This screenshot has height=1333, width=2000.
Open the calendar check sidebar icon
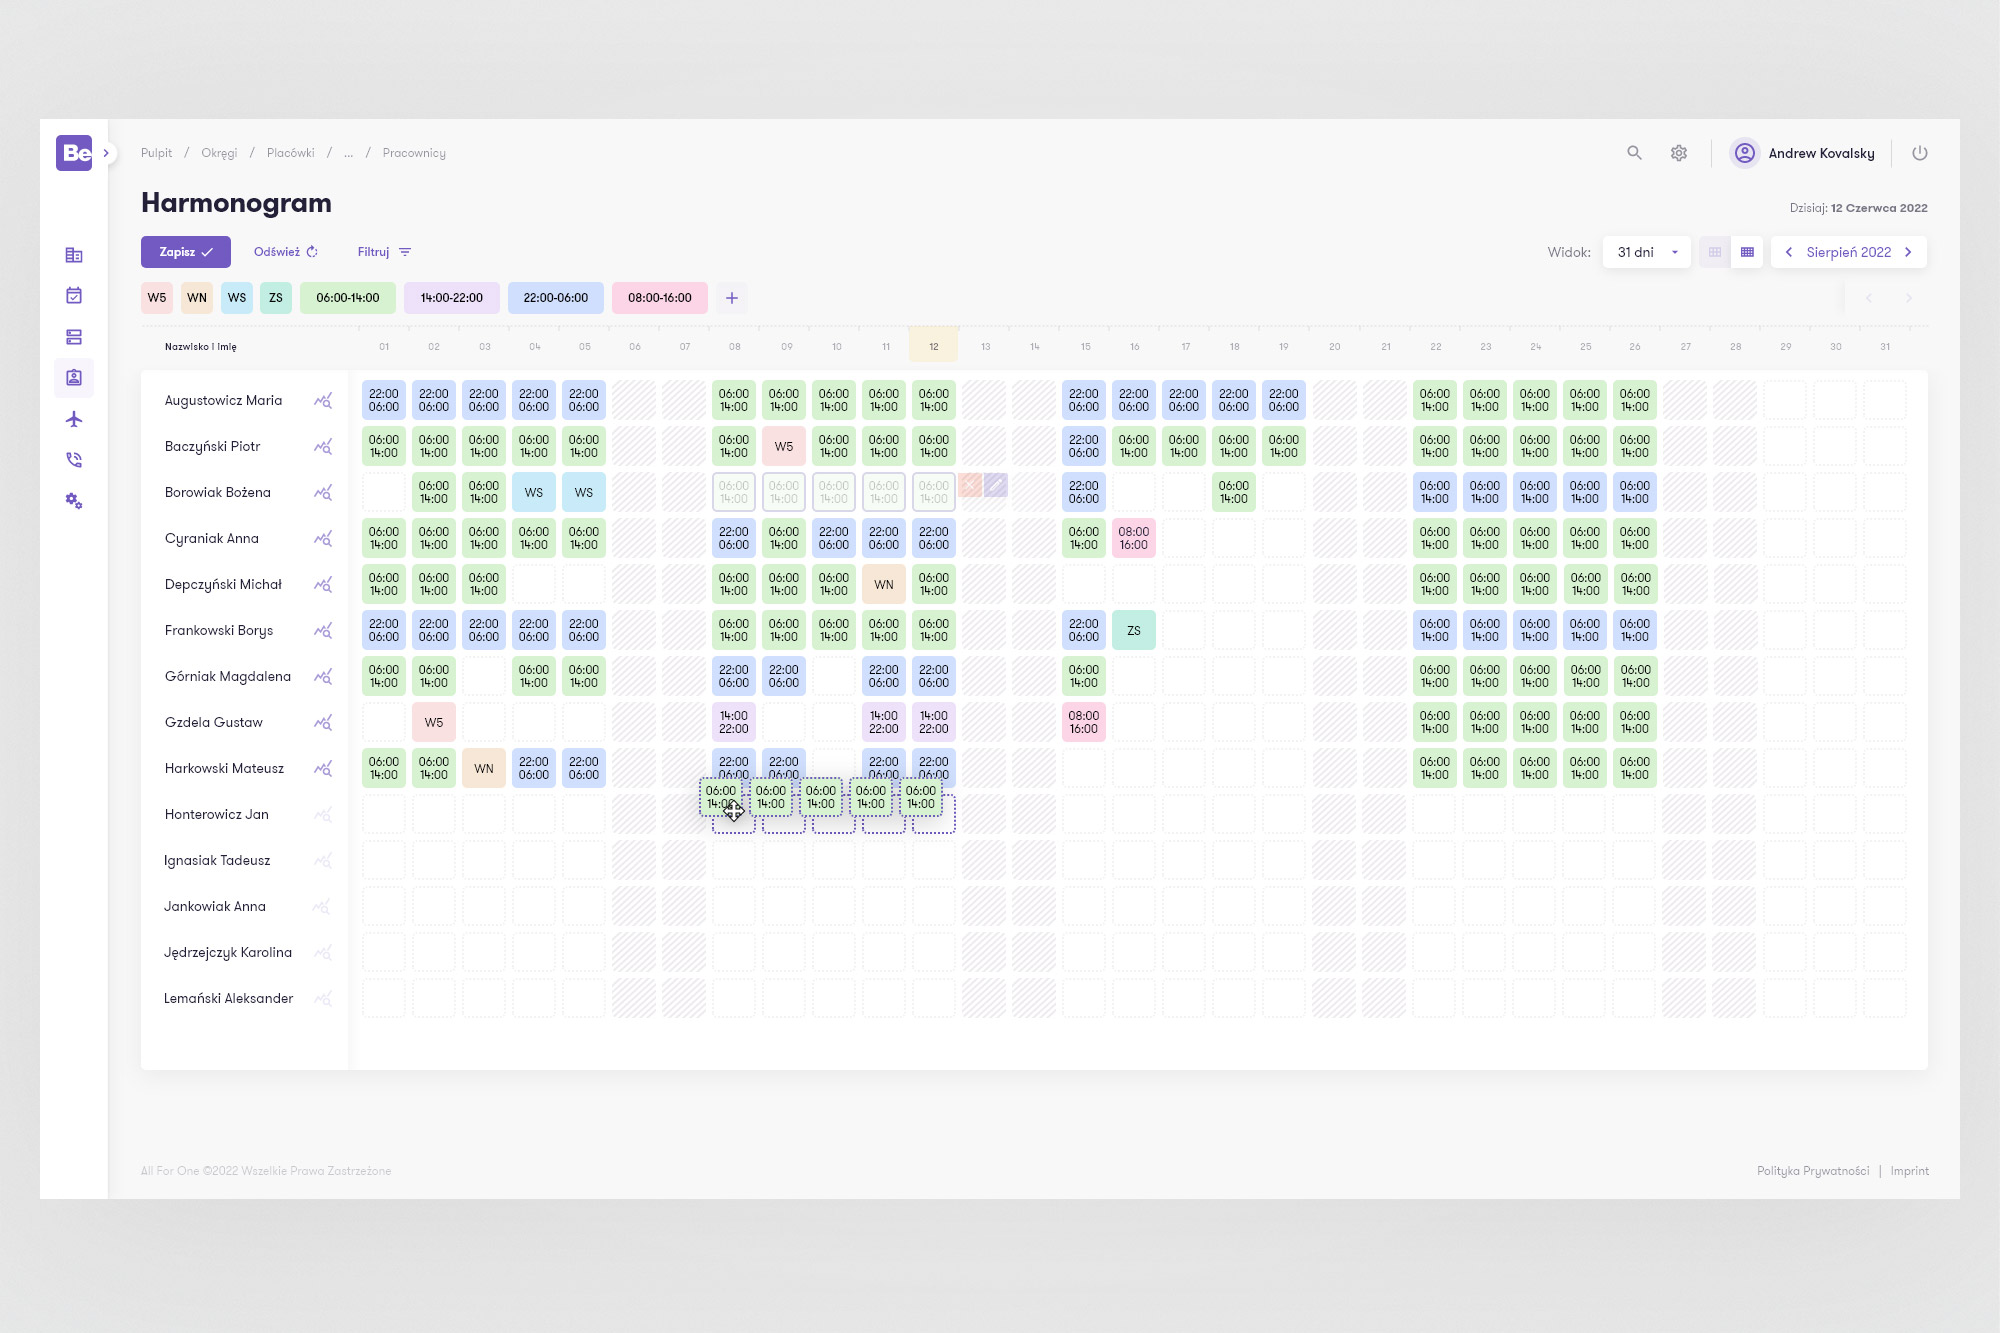74,295
